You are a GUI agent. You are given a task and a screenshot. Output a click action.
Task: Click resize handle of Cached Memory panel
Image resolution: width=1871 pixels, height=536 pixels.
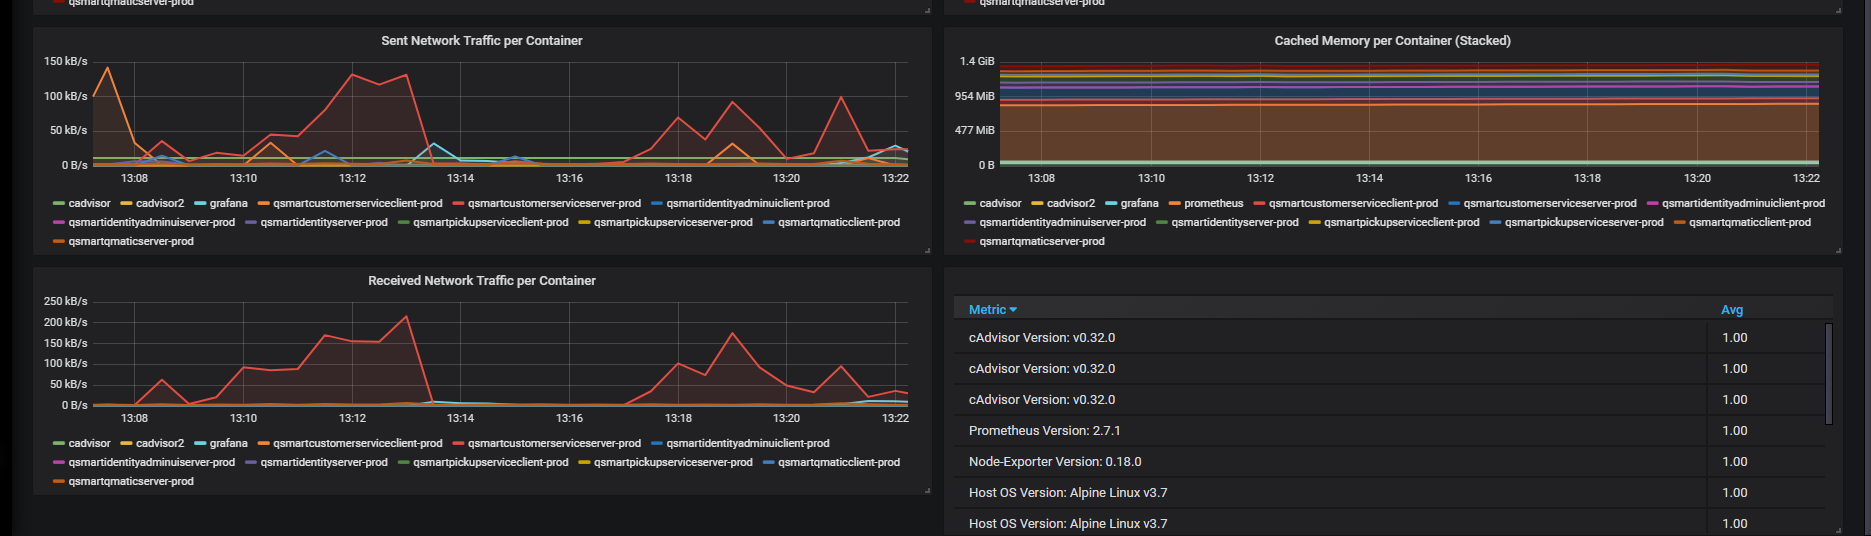1838,250
